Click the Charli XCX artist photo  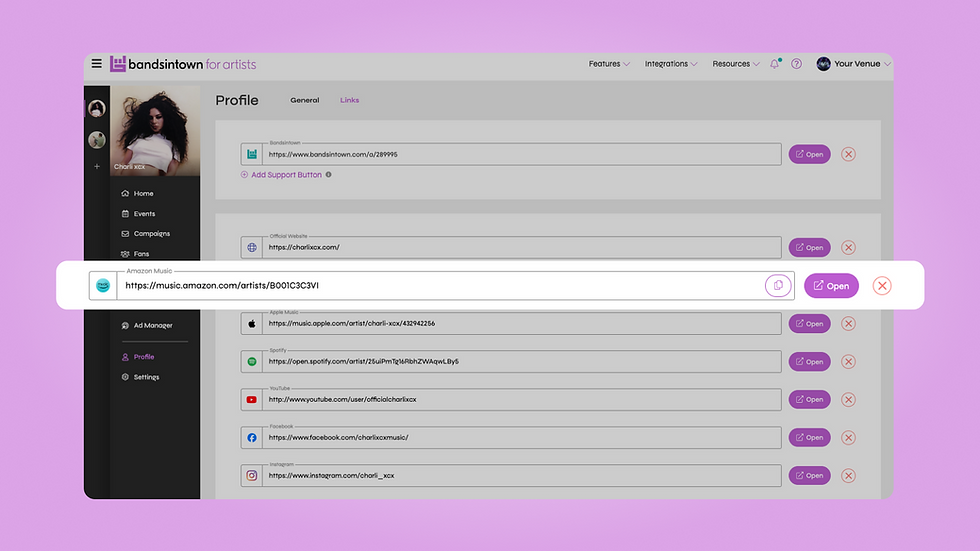pyautogui.click(x=156, y=131)
